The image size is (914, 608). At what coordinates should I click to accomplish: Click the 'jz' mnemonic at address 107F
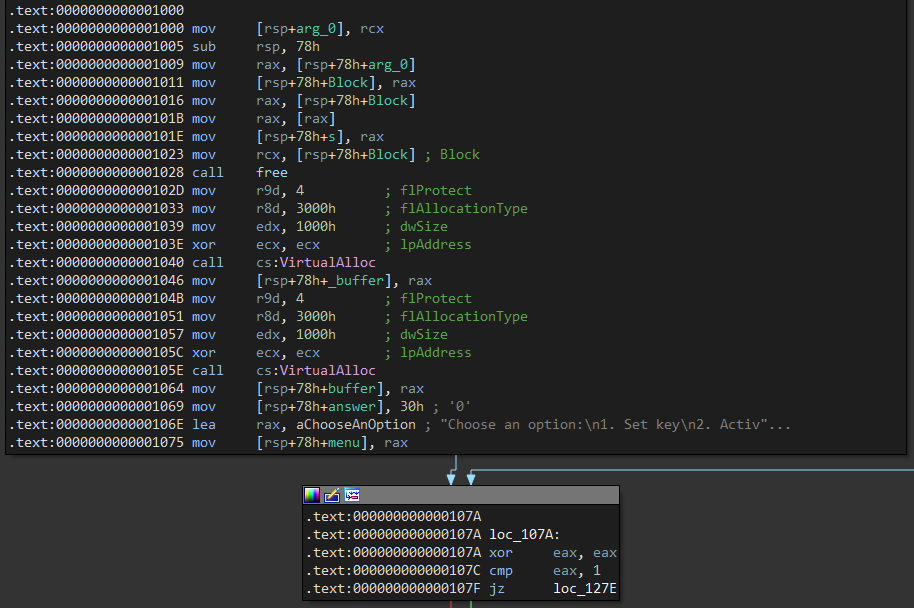[x=497, y=588]
